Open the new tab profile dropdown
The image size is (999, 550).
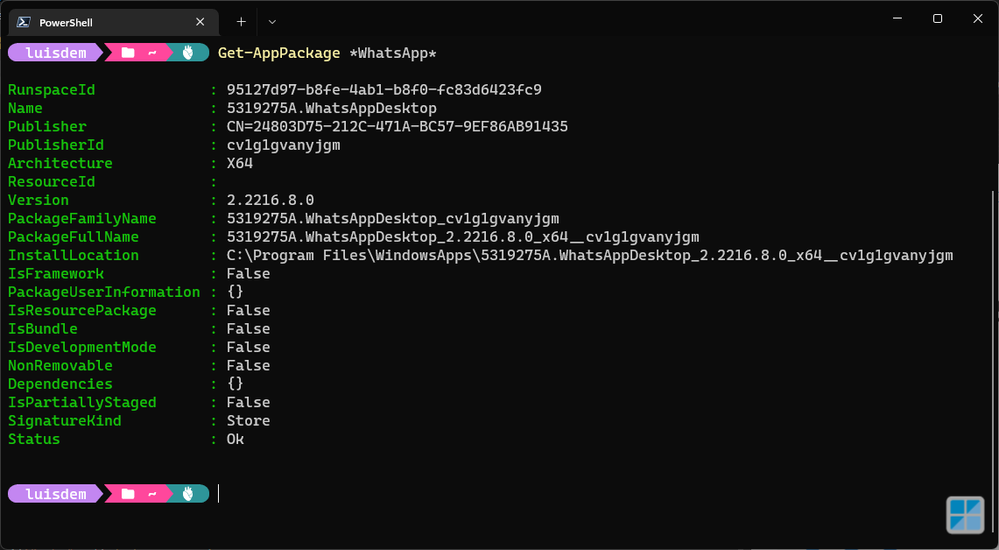[x=272, y=21]
